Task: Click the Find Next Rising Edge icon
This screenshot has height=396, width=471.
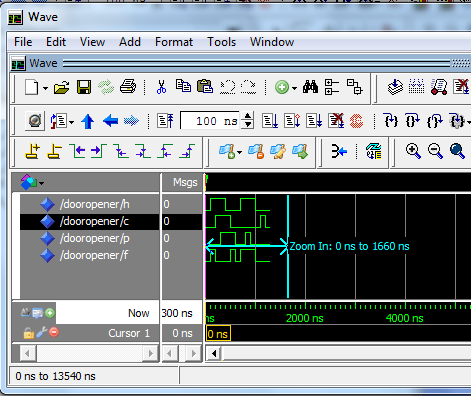Action: [x=187, y=151]
